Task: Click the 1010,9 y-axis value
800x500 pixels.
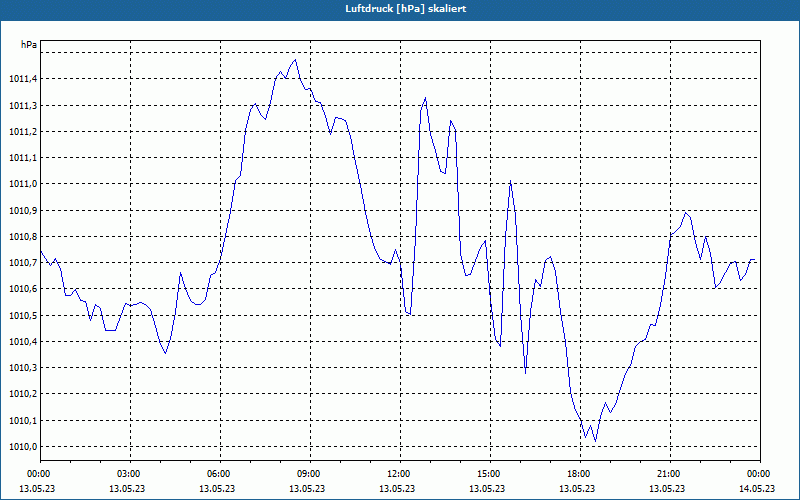Action: [x=22, y=211]
